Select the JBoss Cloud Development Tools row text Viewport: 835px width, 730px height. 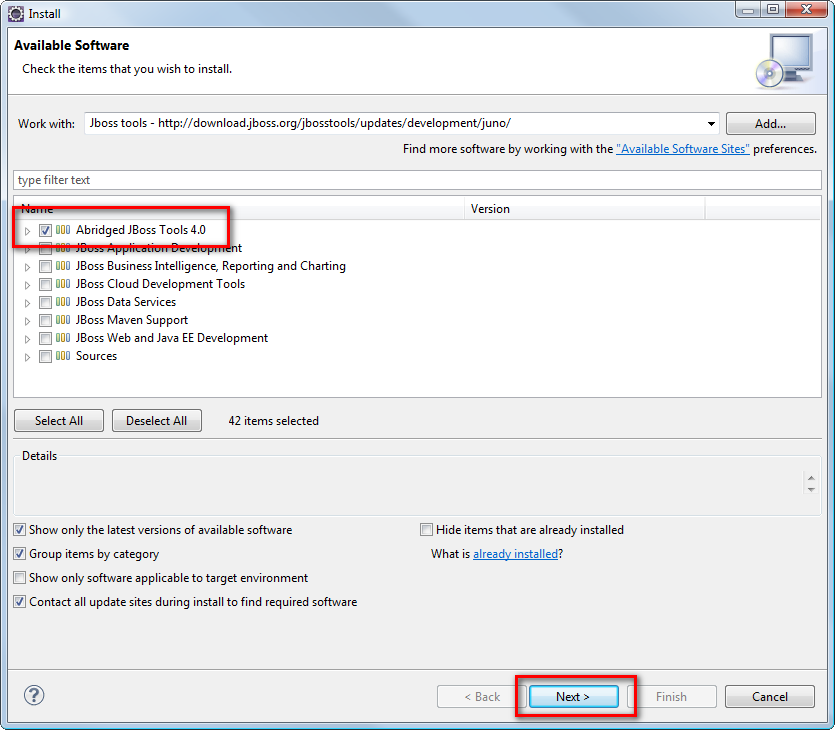click(160, 284)
